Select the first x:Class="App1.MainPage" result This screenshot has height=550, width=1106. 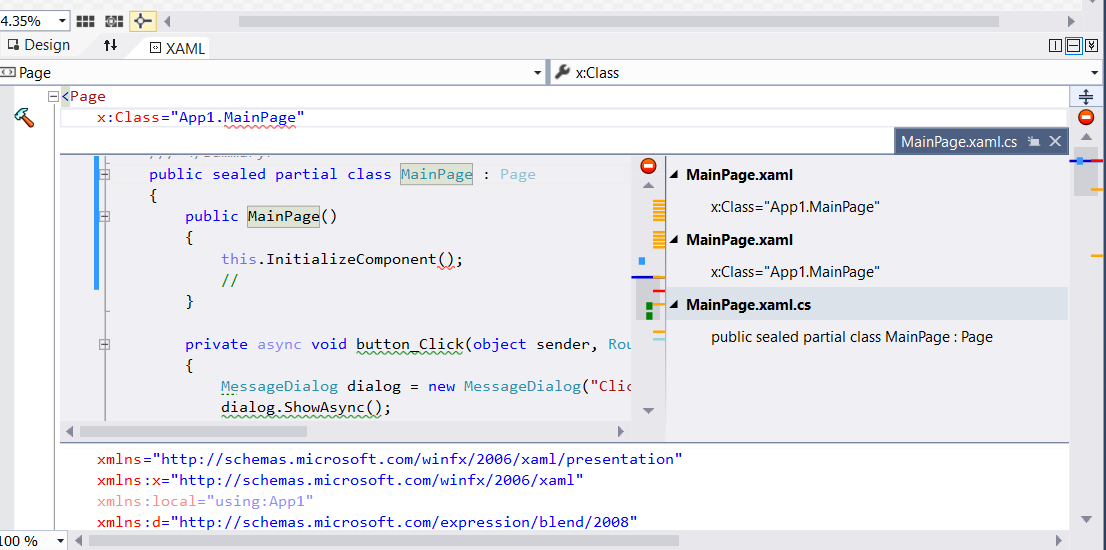(x=795, y=207)
